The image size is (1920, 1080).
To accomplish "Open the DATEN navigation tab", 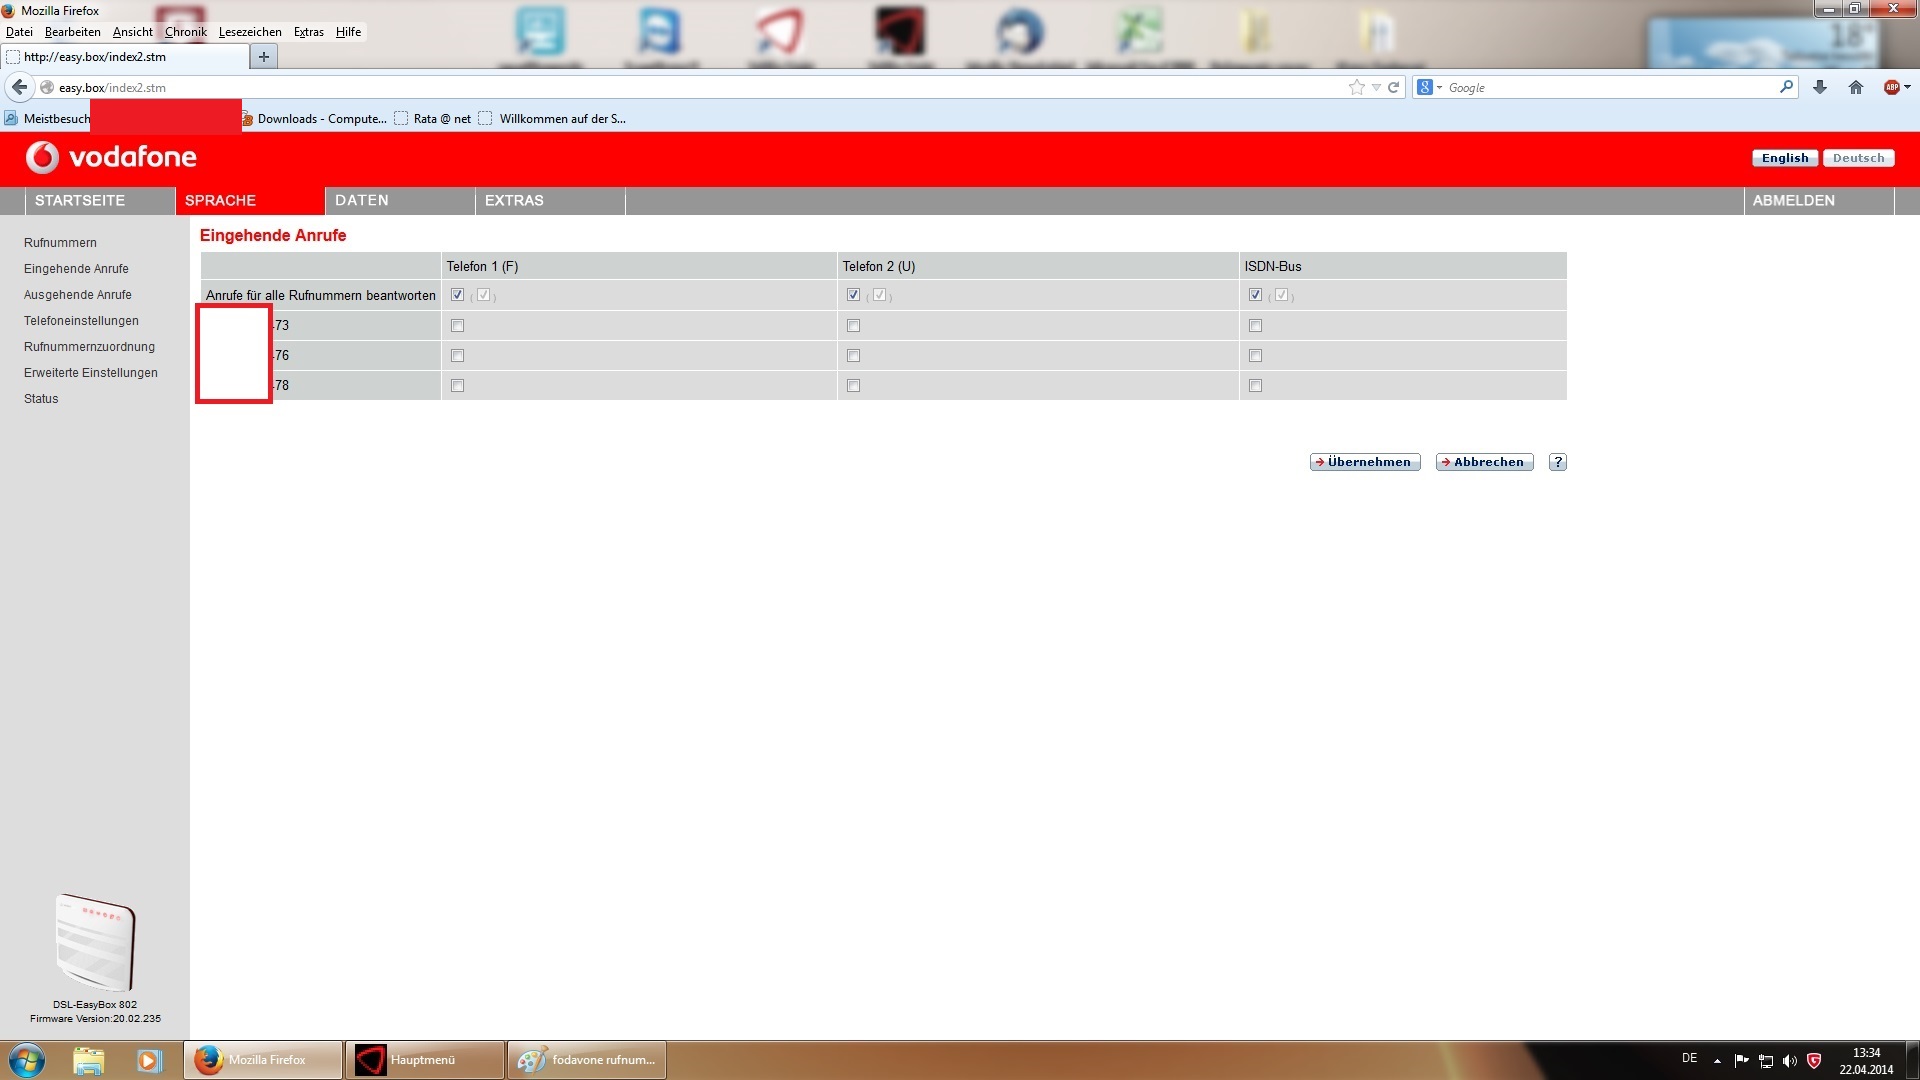I will 362,200.
